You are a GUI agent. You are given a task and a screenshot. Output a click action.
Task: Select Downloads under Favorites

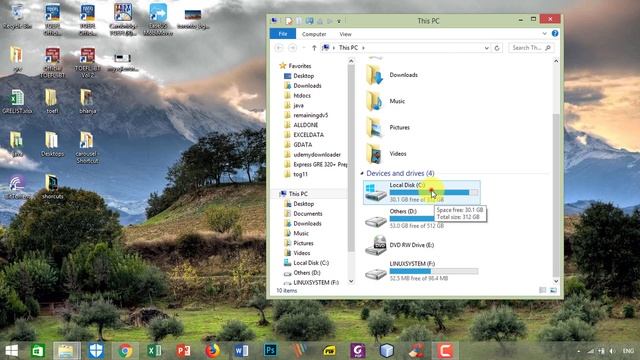(307, 86)
